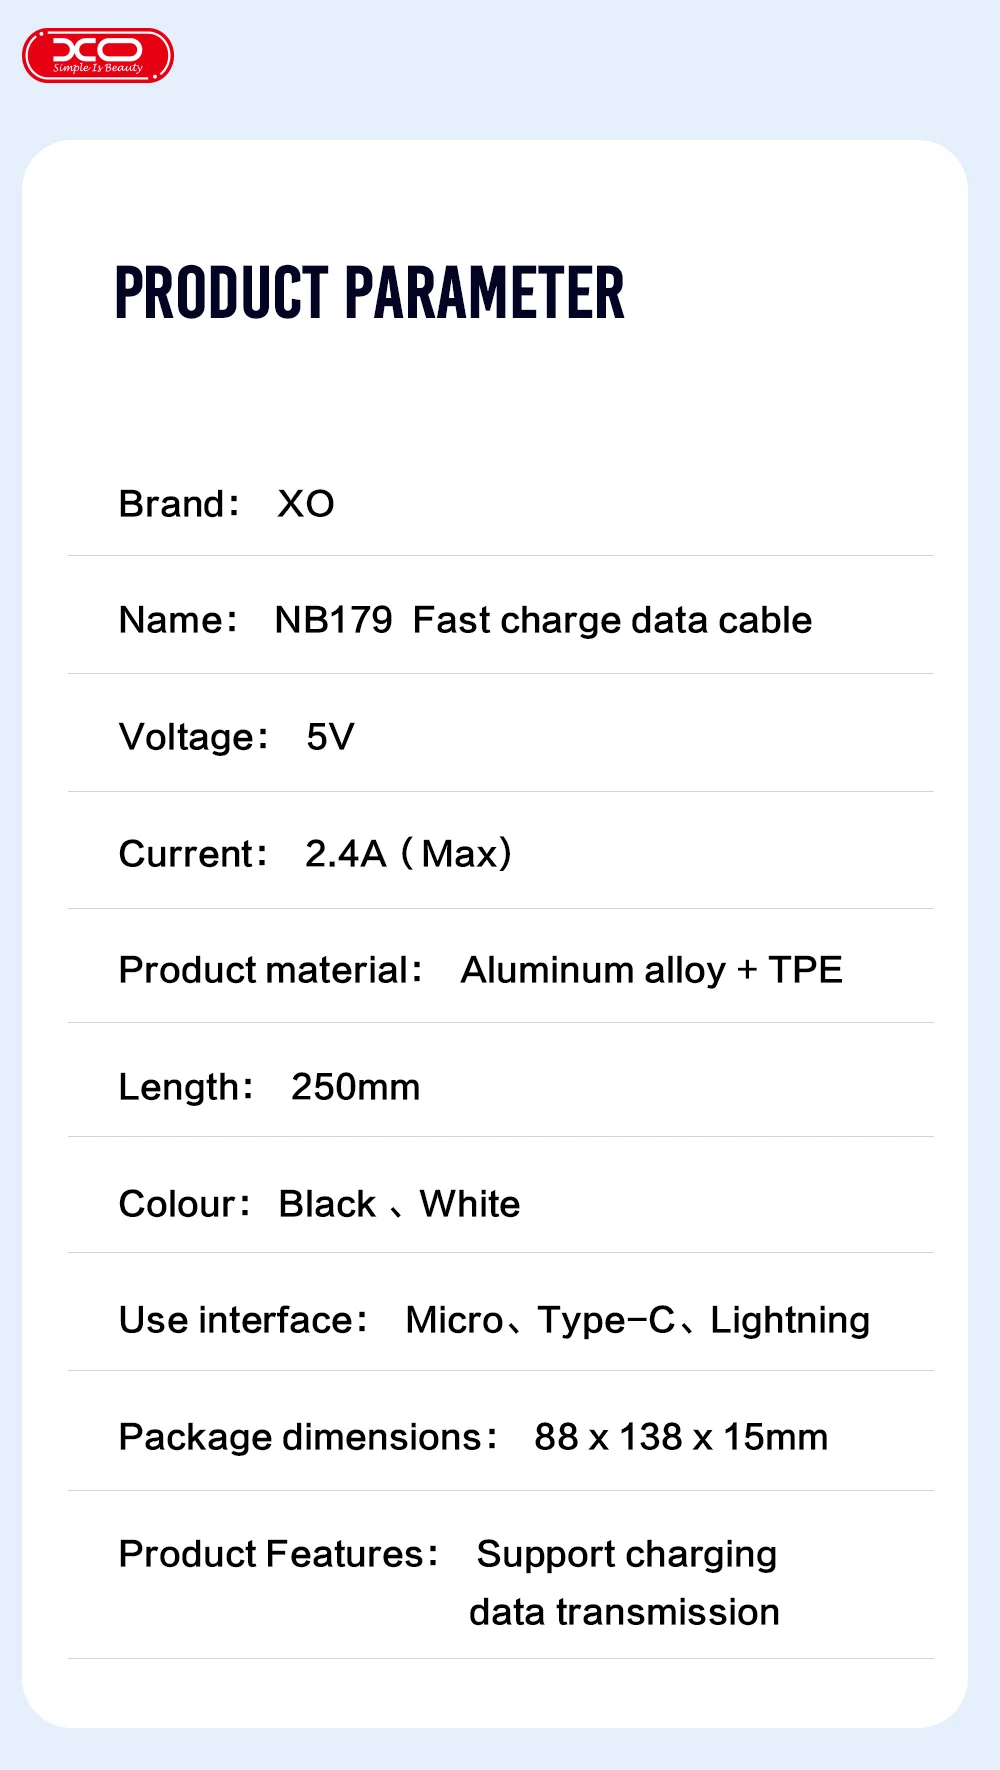Screen dimensions: 1000x1770
Task: Click the 2.4A (Max) value
Action: [x=408, y=854]
